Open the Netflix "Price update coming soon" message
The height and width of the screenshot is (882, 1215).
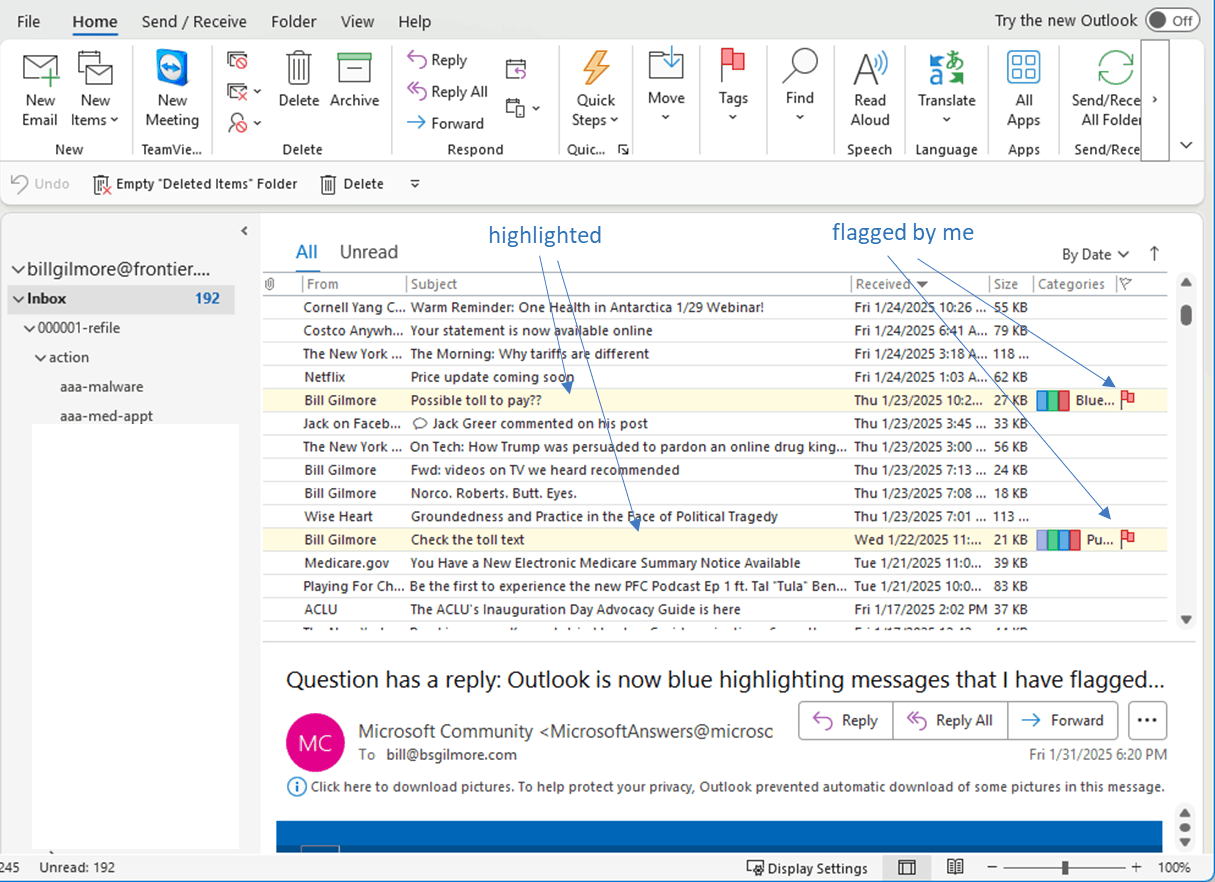tap(715, 377)
